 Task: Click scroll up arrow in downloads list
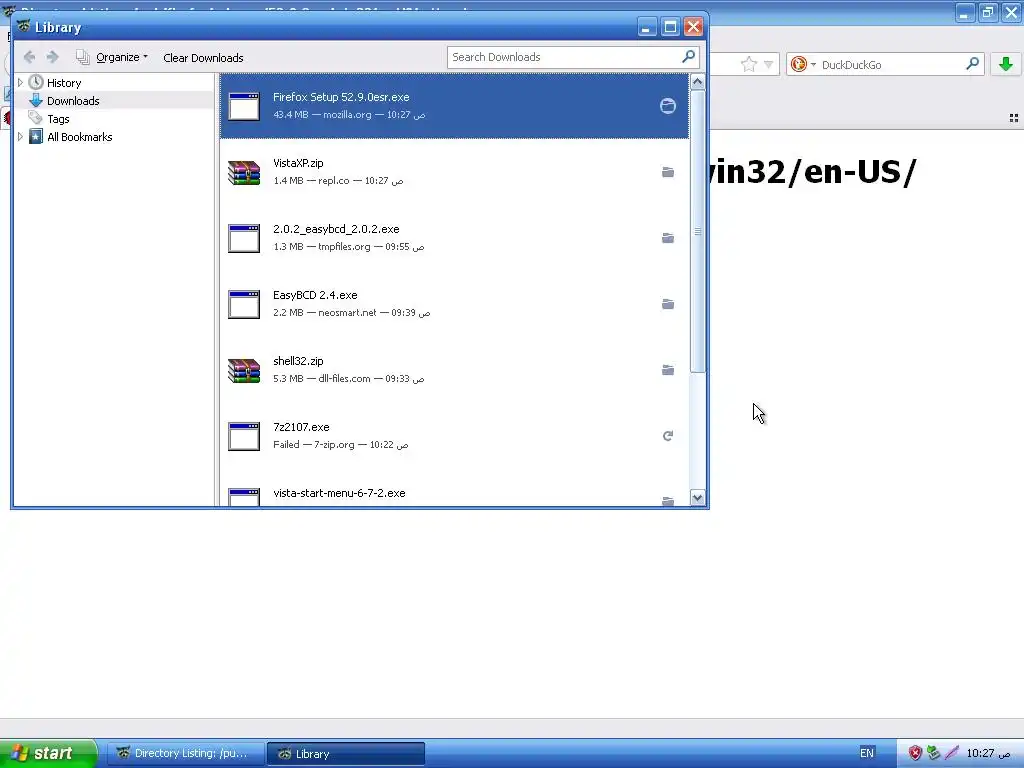point(697,82)
